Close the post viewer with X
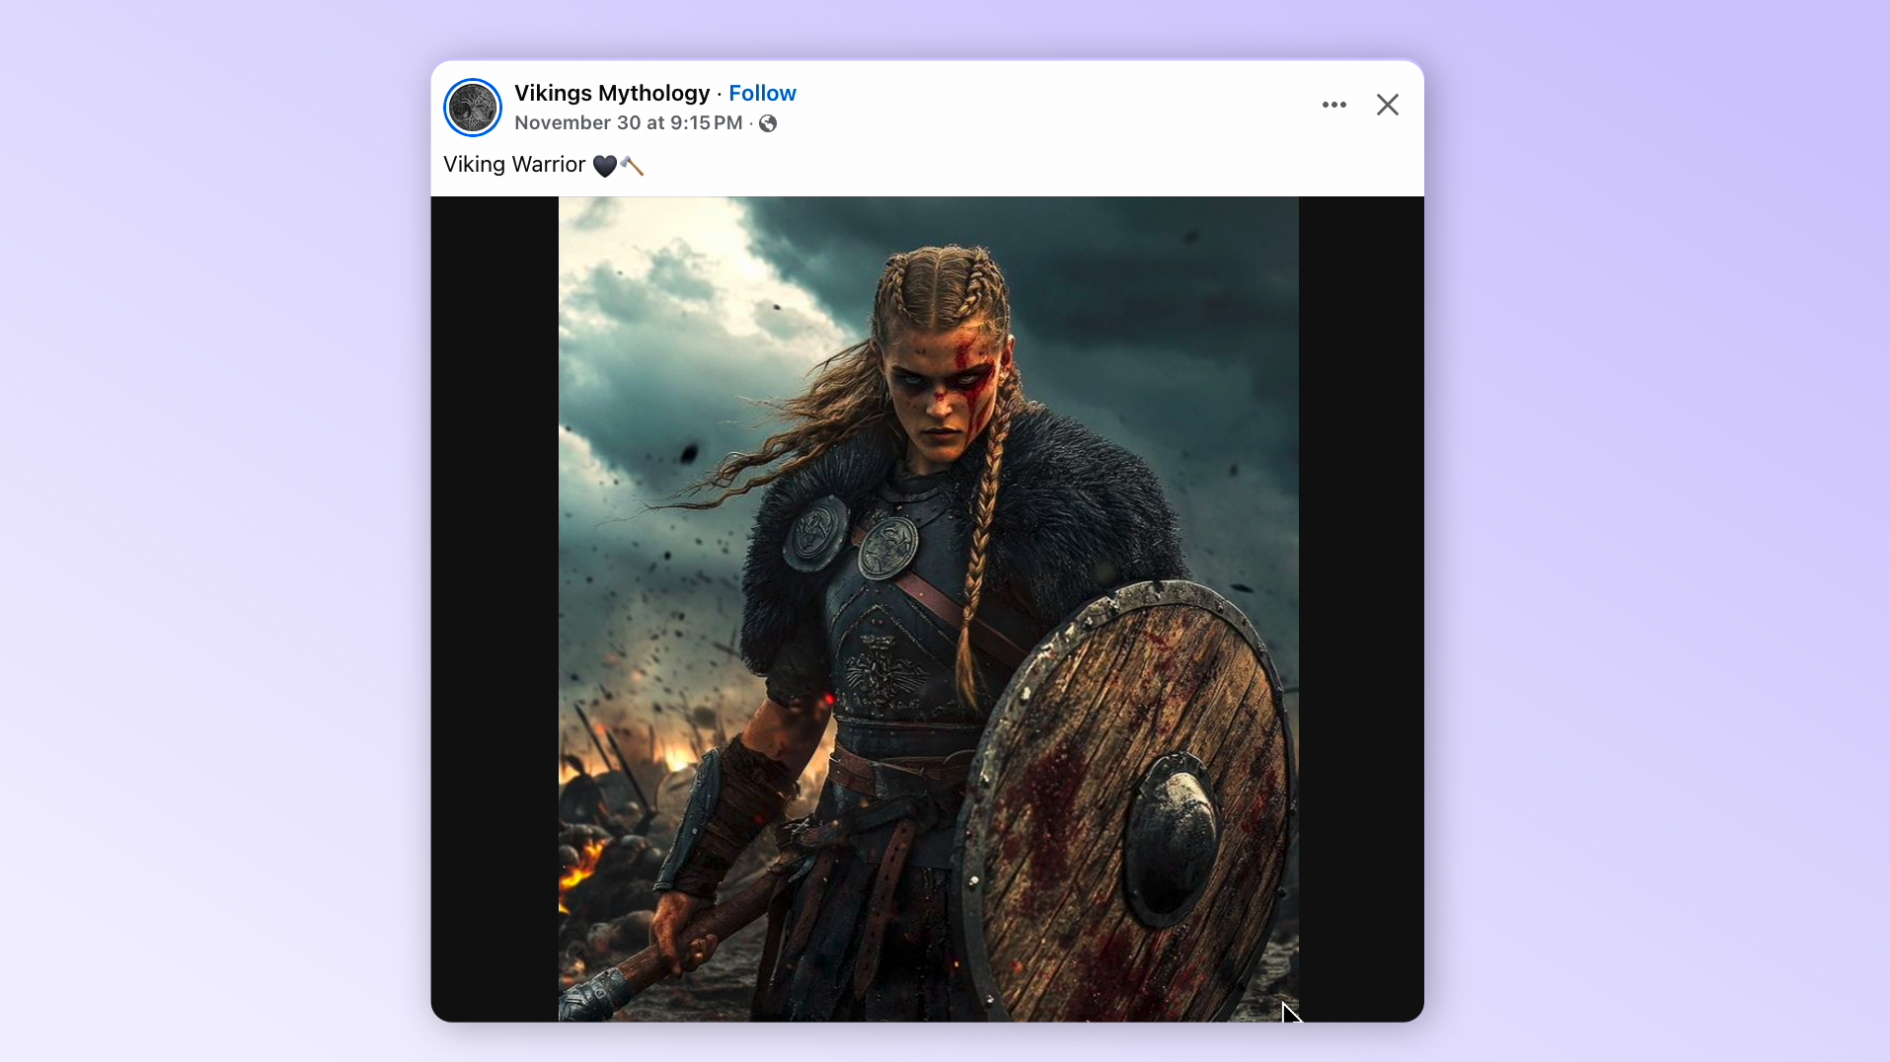 point(1387,105)
